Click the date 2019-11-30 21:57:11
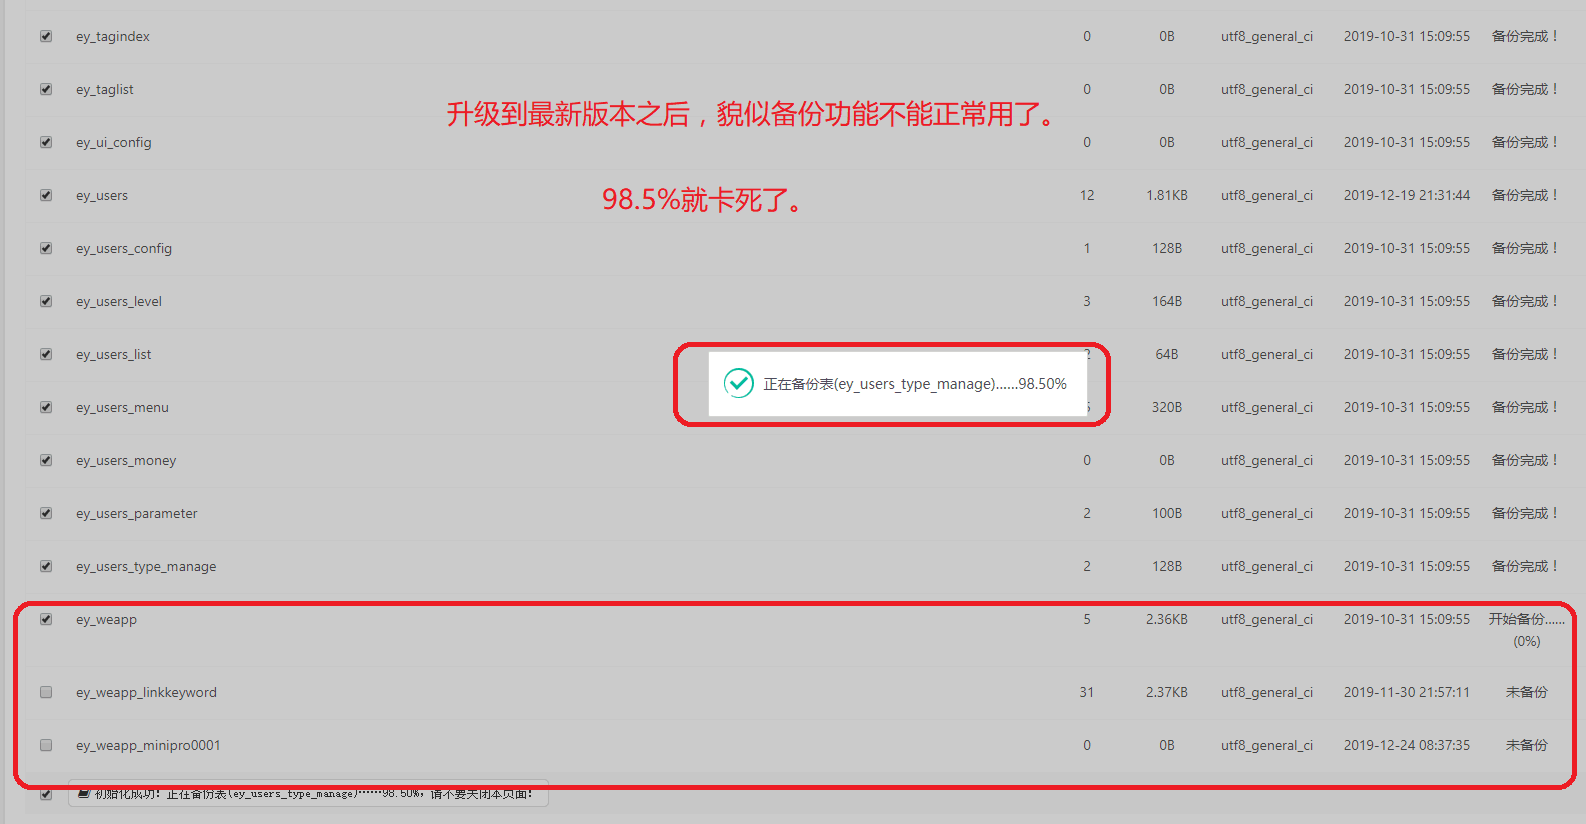The image size is (1586, 824). 1407,692
